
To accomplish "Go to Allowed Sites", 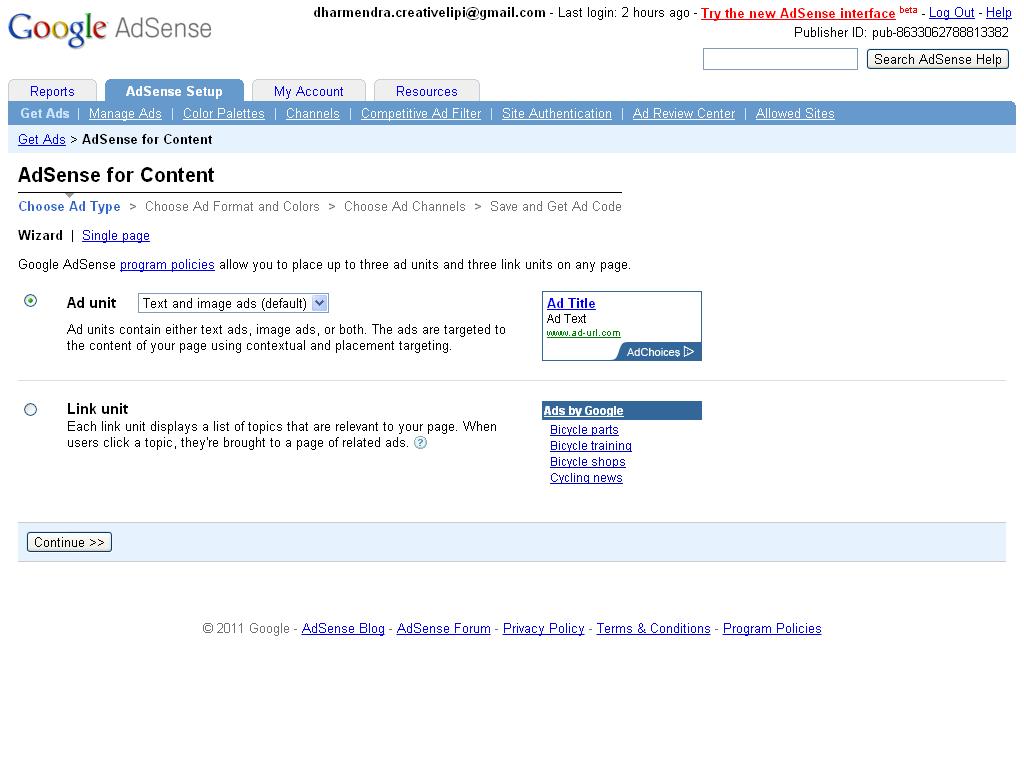I will pyautogui.click(x=795, y=114).
